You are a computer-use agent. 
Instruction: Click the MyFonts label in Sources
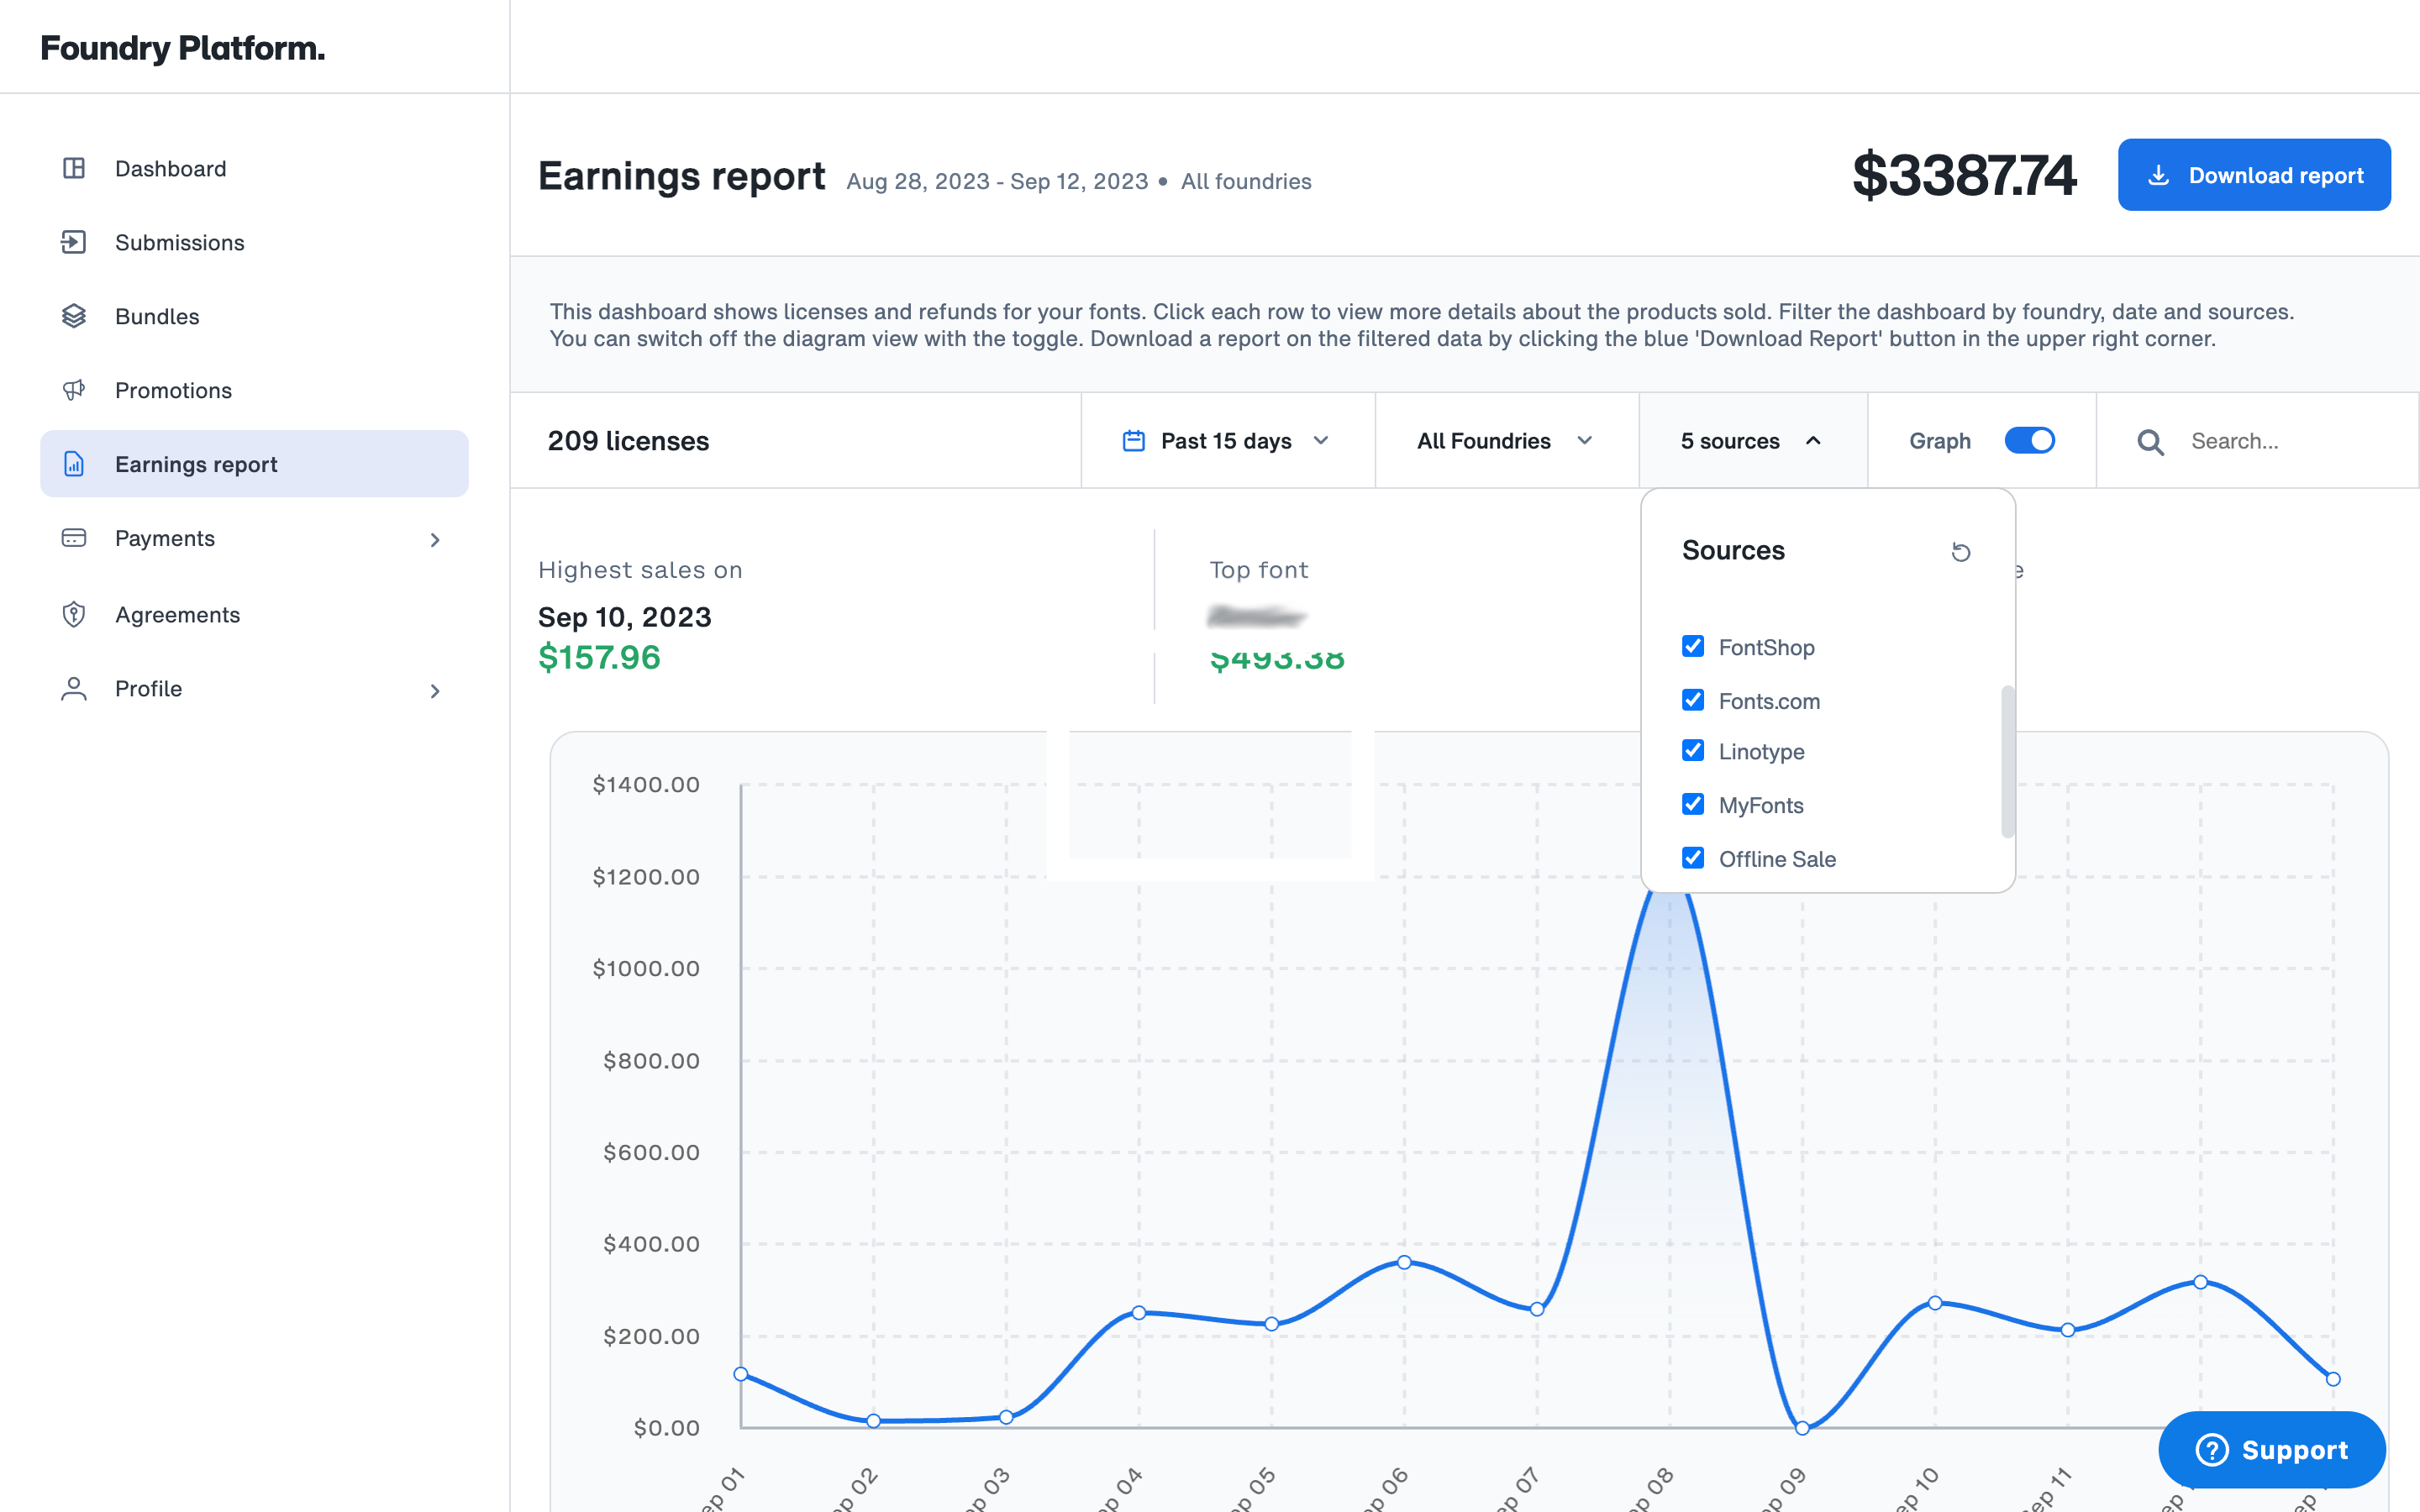click(1761, 805)
